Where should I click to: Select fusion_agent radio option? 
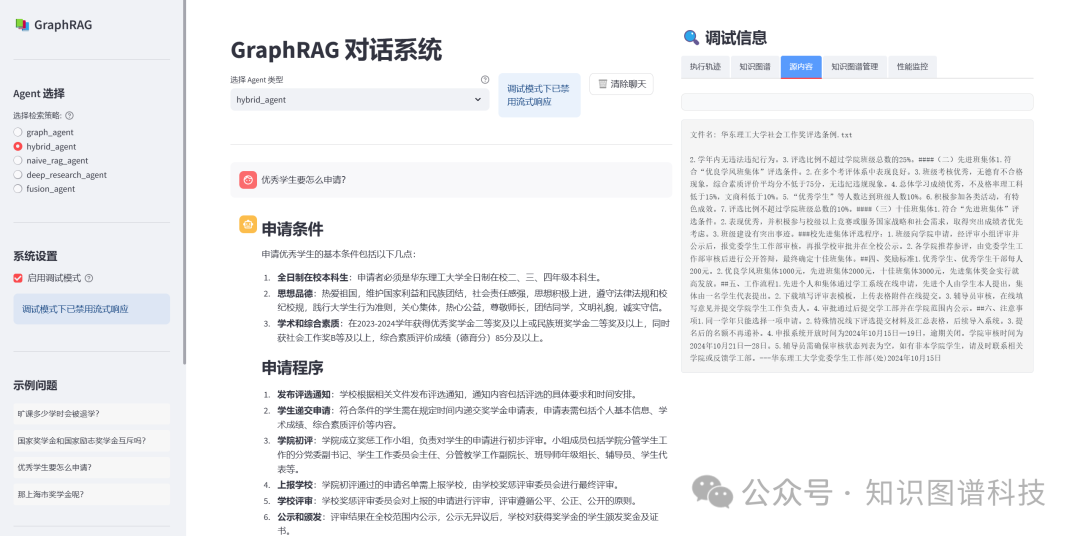pyautogui.click(x=44, y=189)
